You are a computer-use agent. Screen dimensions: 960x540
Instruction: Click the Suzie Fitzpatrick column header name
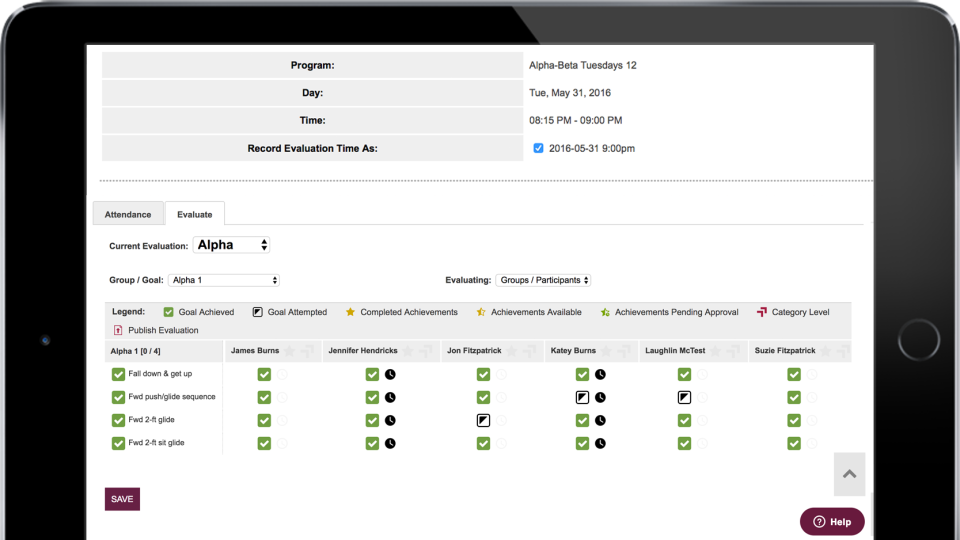click(x=785, y=351)
